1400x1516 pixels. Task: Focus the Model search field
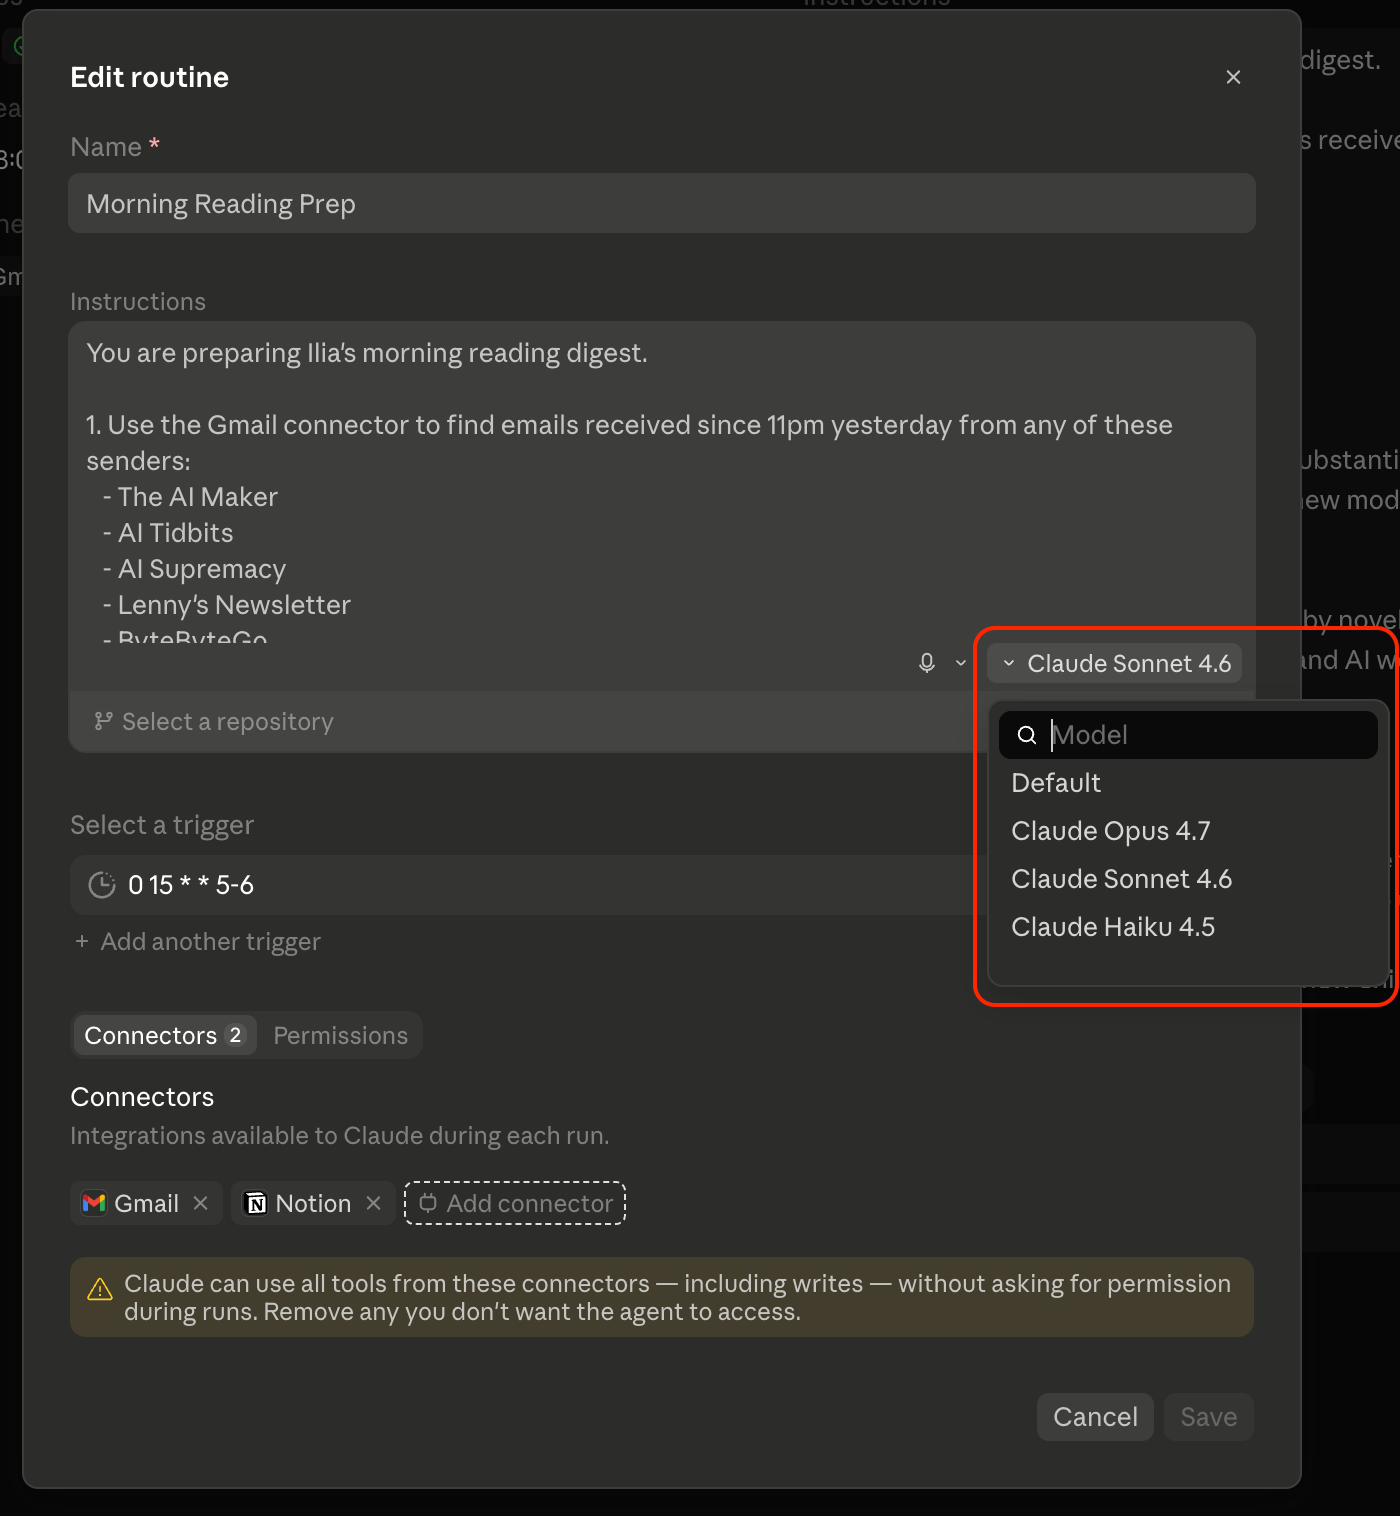point(1188,735)
